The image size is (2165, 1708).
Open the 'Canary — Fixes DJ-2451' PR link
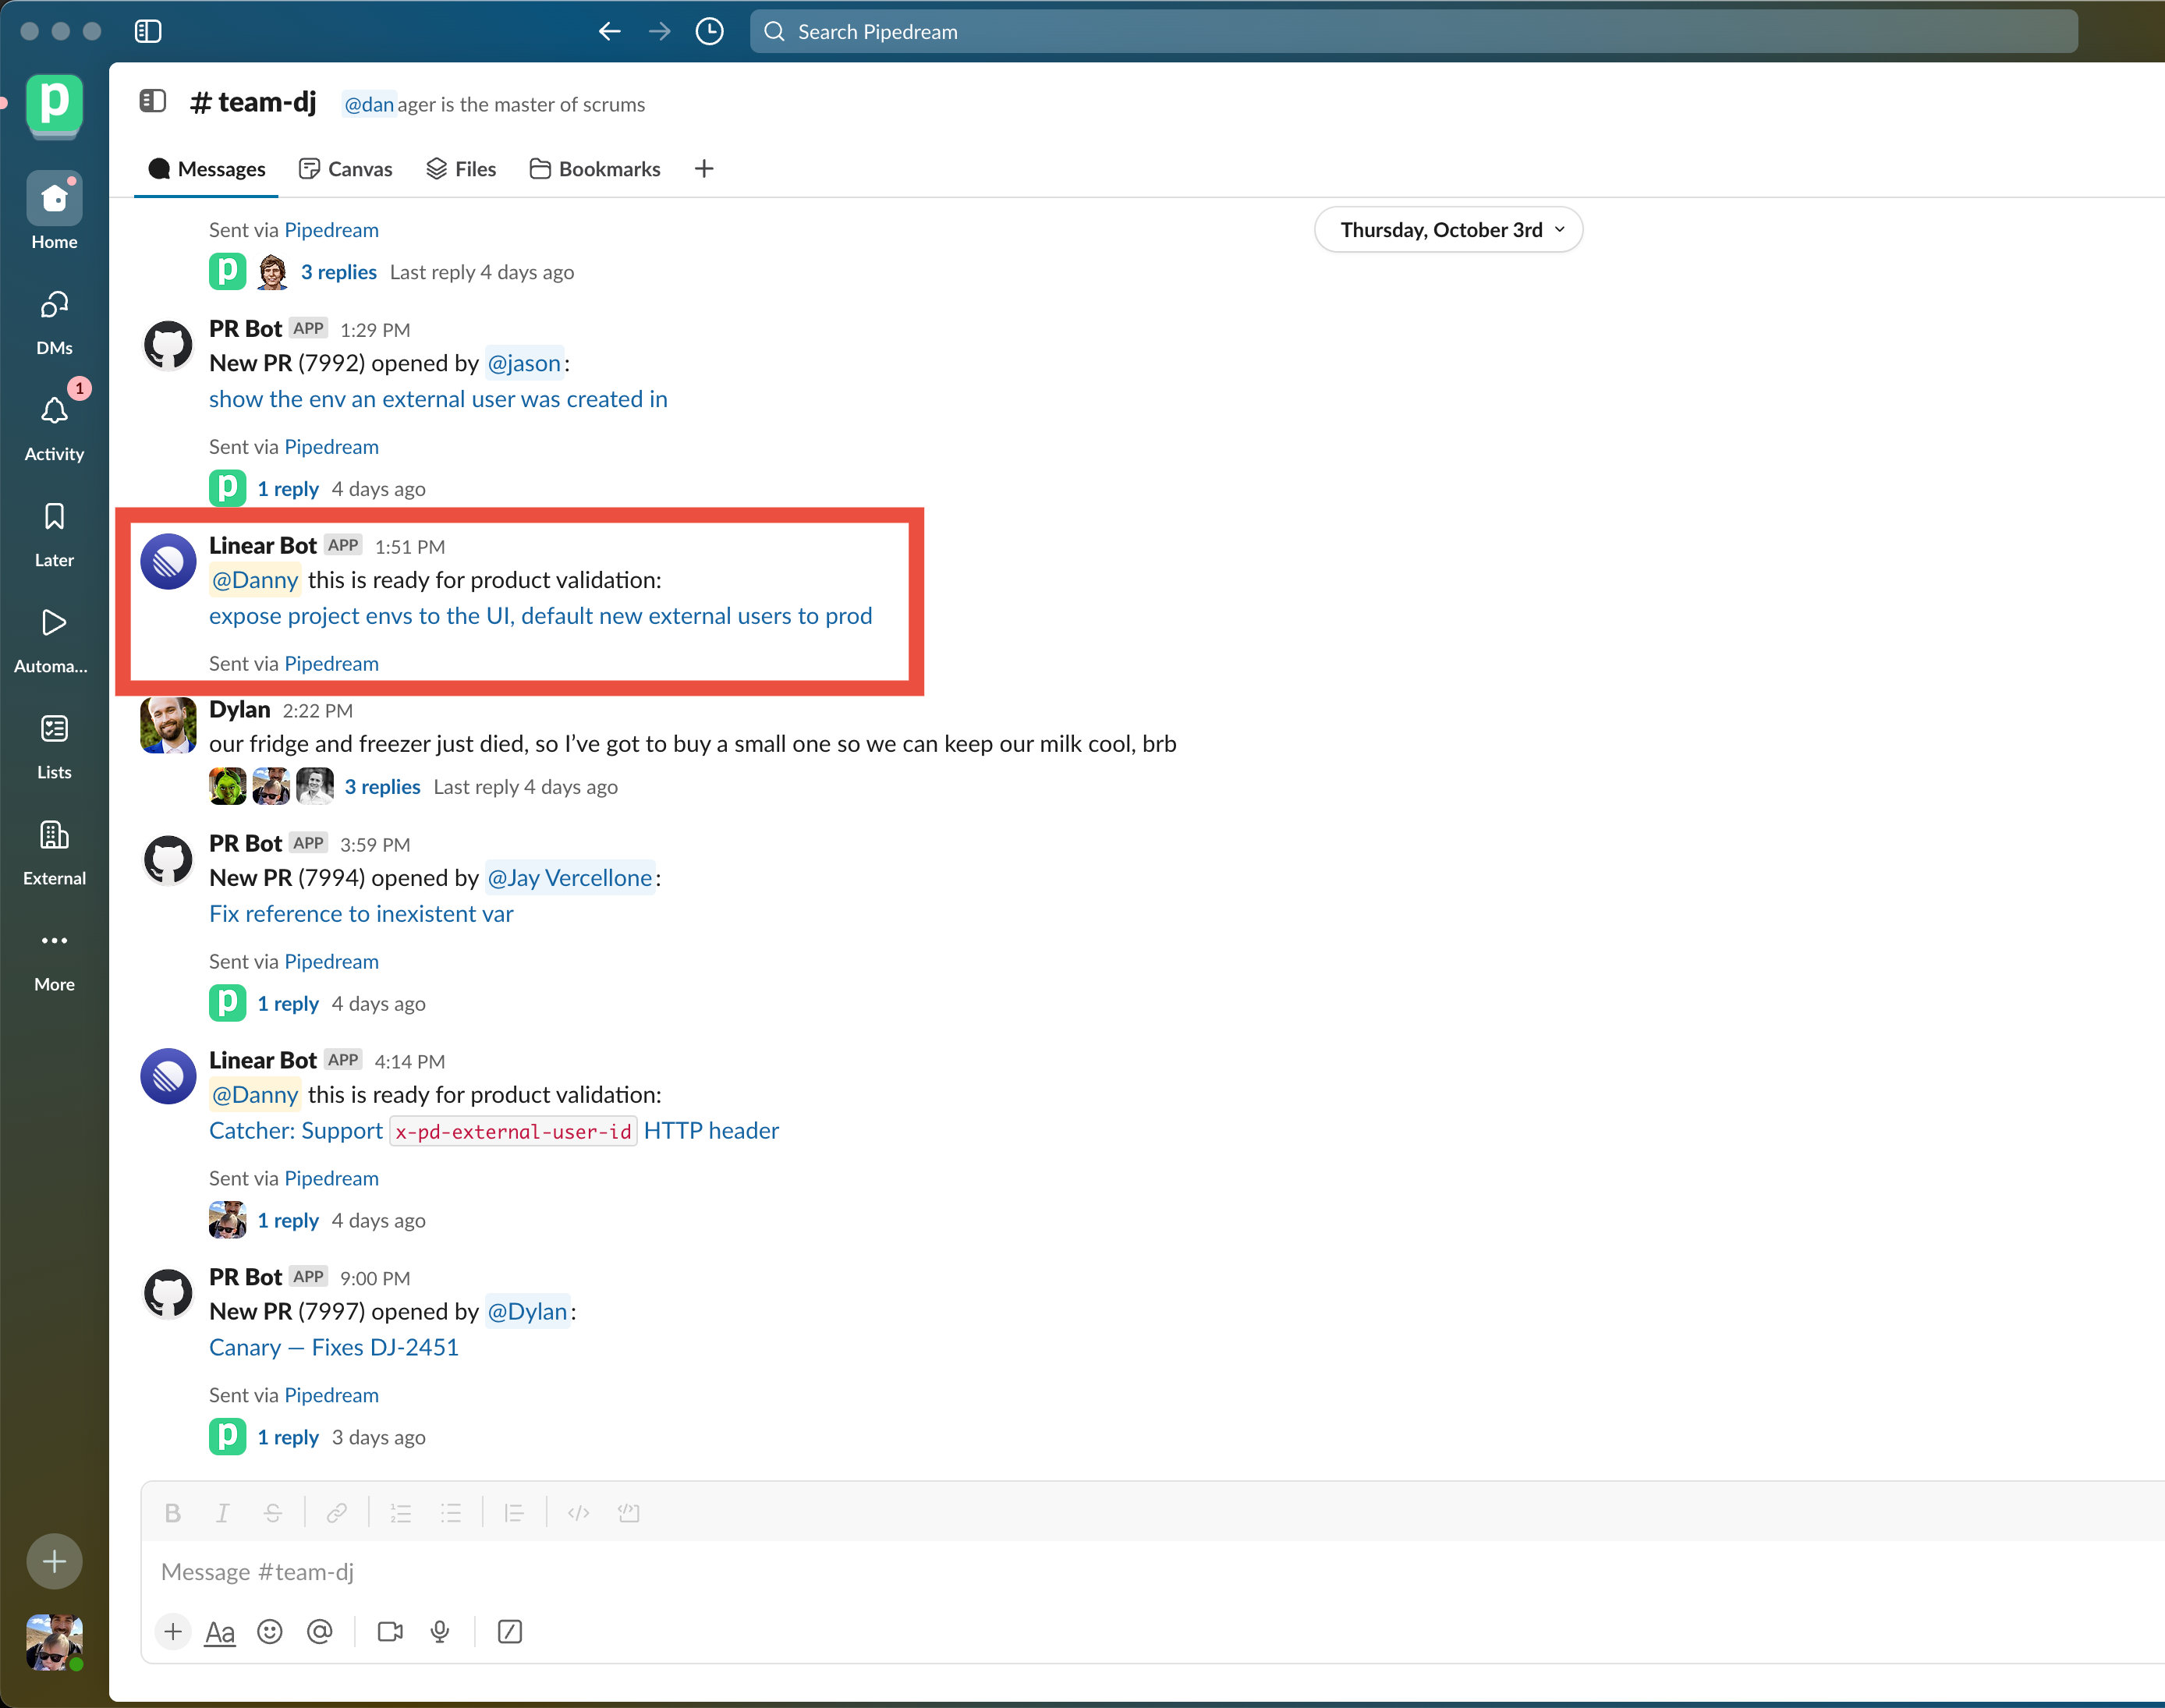(334, 1347)
